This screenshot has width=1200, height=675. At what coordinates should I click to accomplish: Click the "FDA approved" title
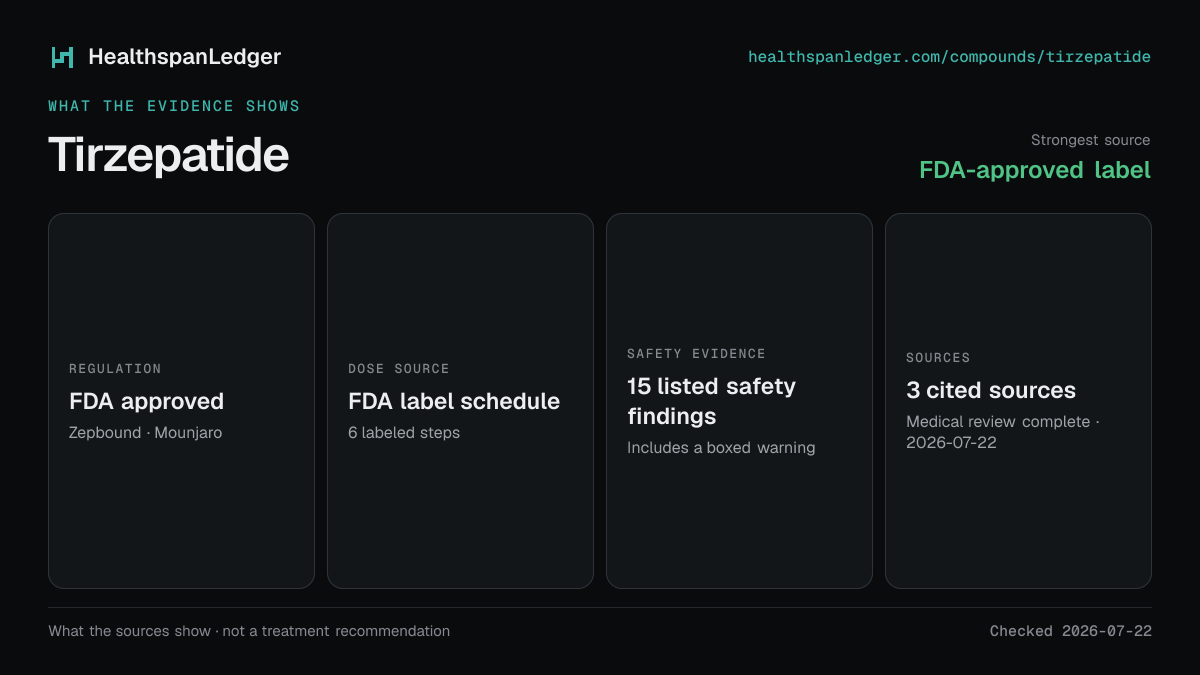coord(146,401)
